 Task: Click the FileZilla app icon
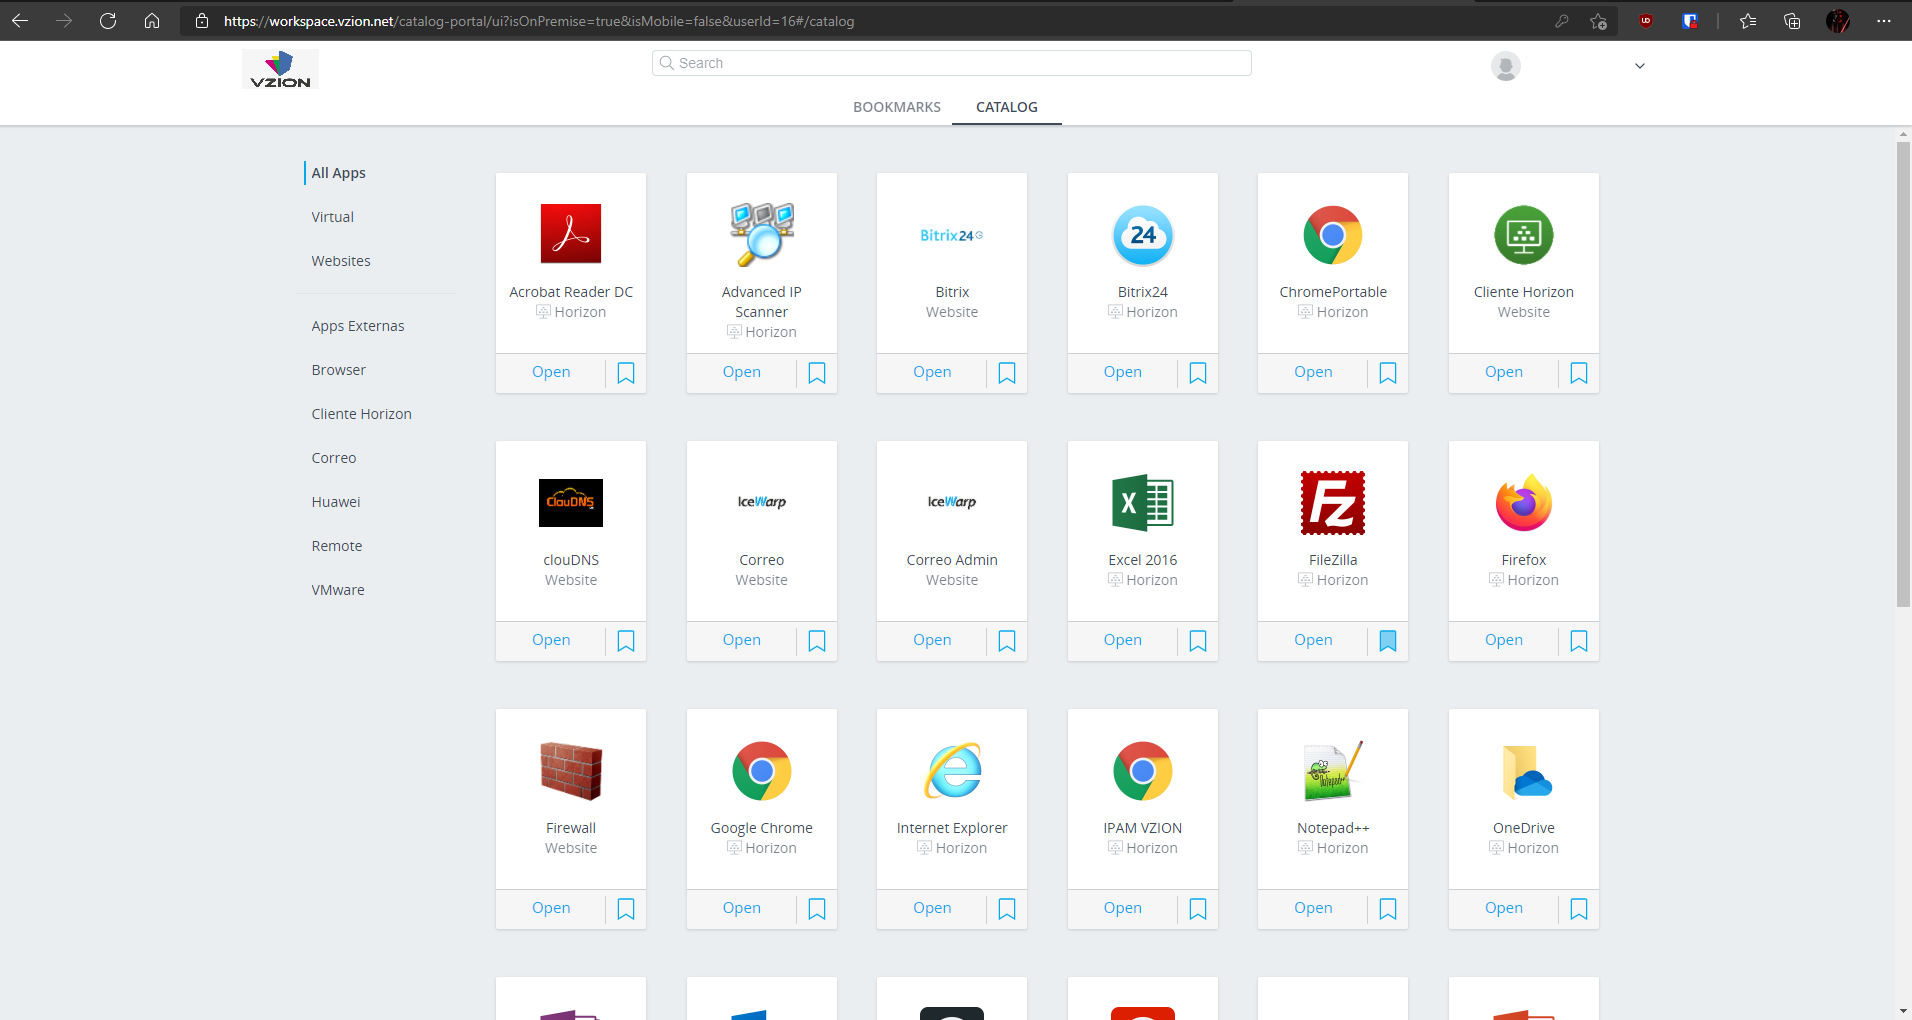click(1333, 503)
